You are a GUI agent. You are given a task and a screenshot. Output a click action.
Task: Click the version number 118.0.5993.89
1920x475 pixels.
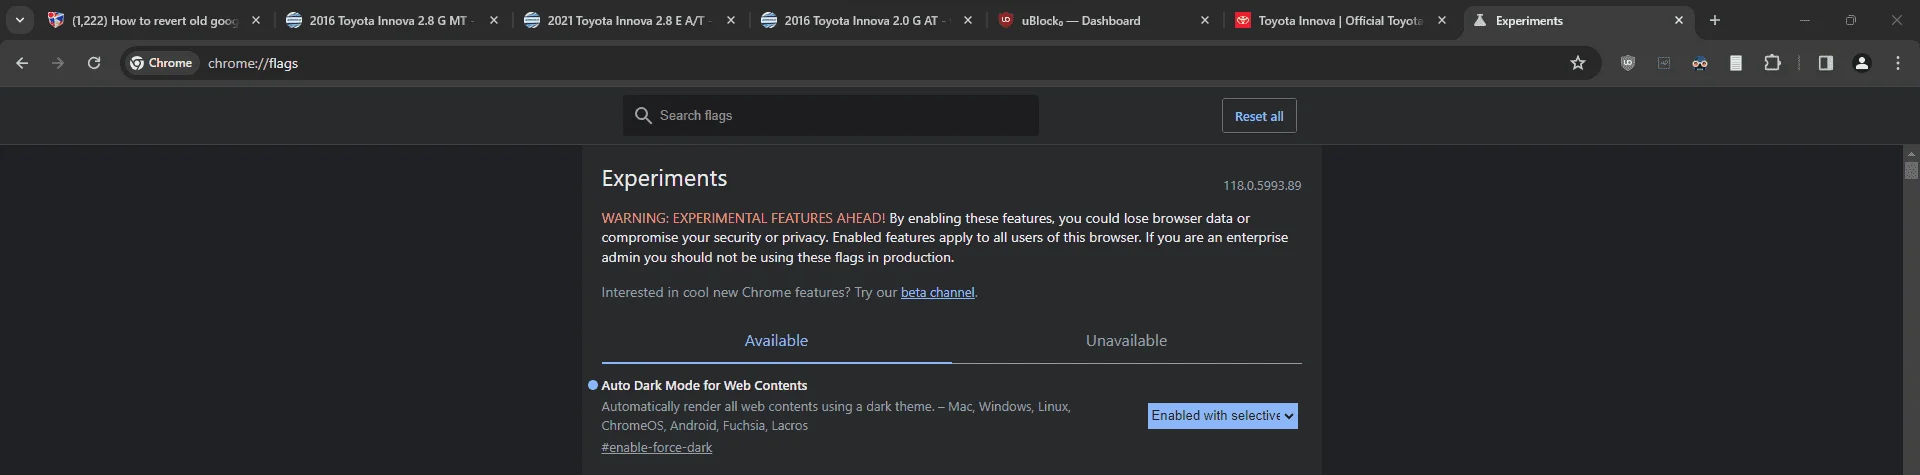[x=1262, y=186]
